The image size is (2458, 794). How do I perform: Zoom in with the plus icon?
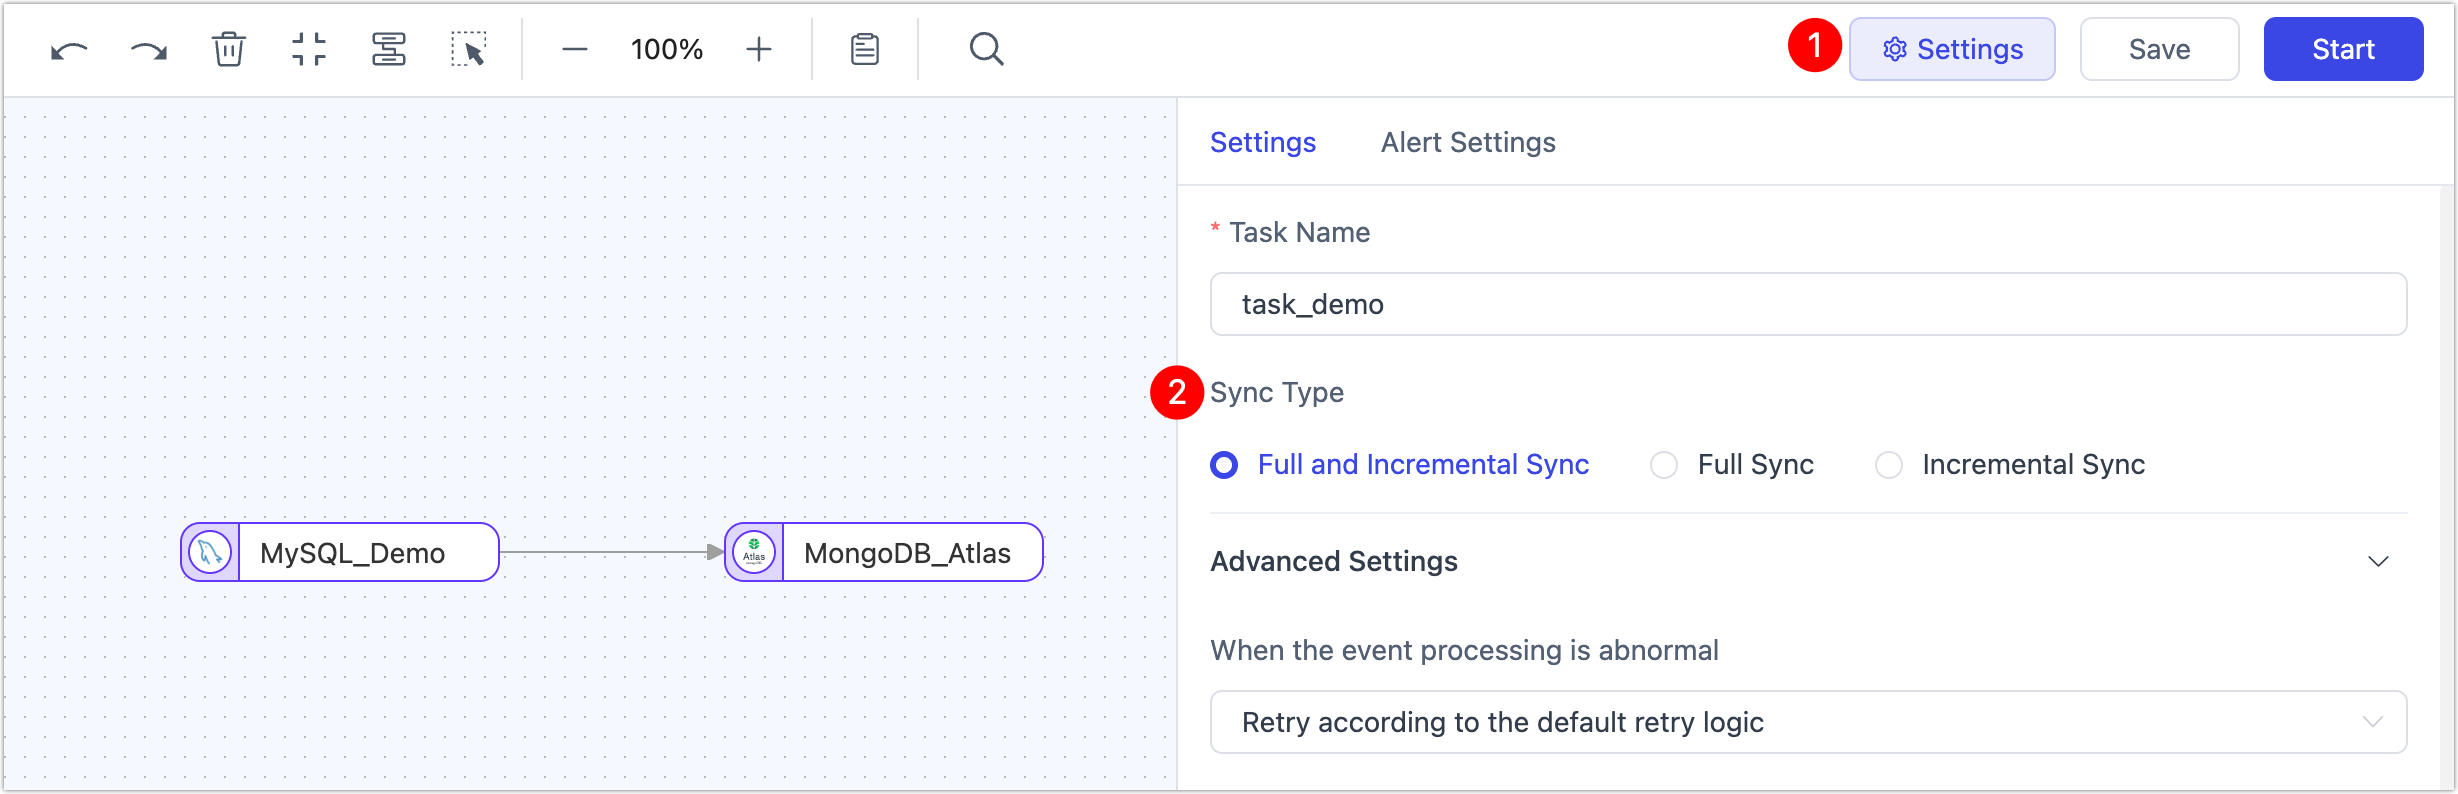(x=759, y=49)
